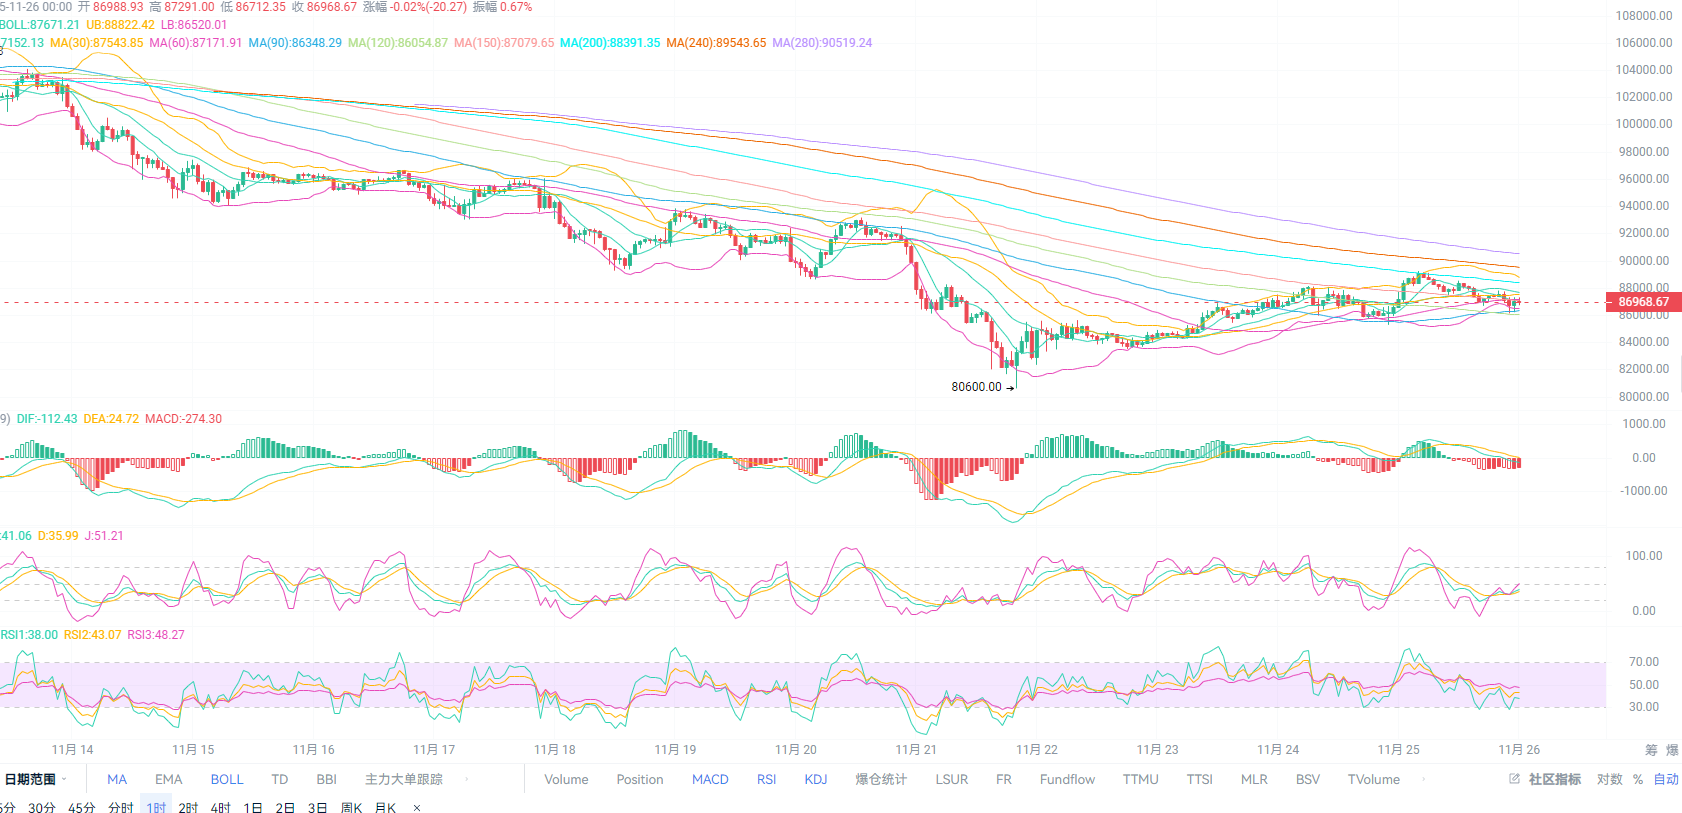This screenshot has width=1682, height=813.
Task: Open 社区指标 community indicators
Action: pyautogui.click(x=1554, y=779)
